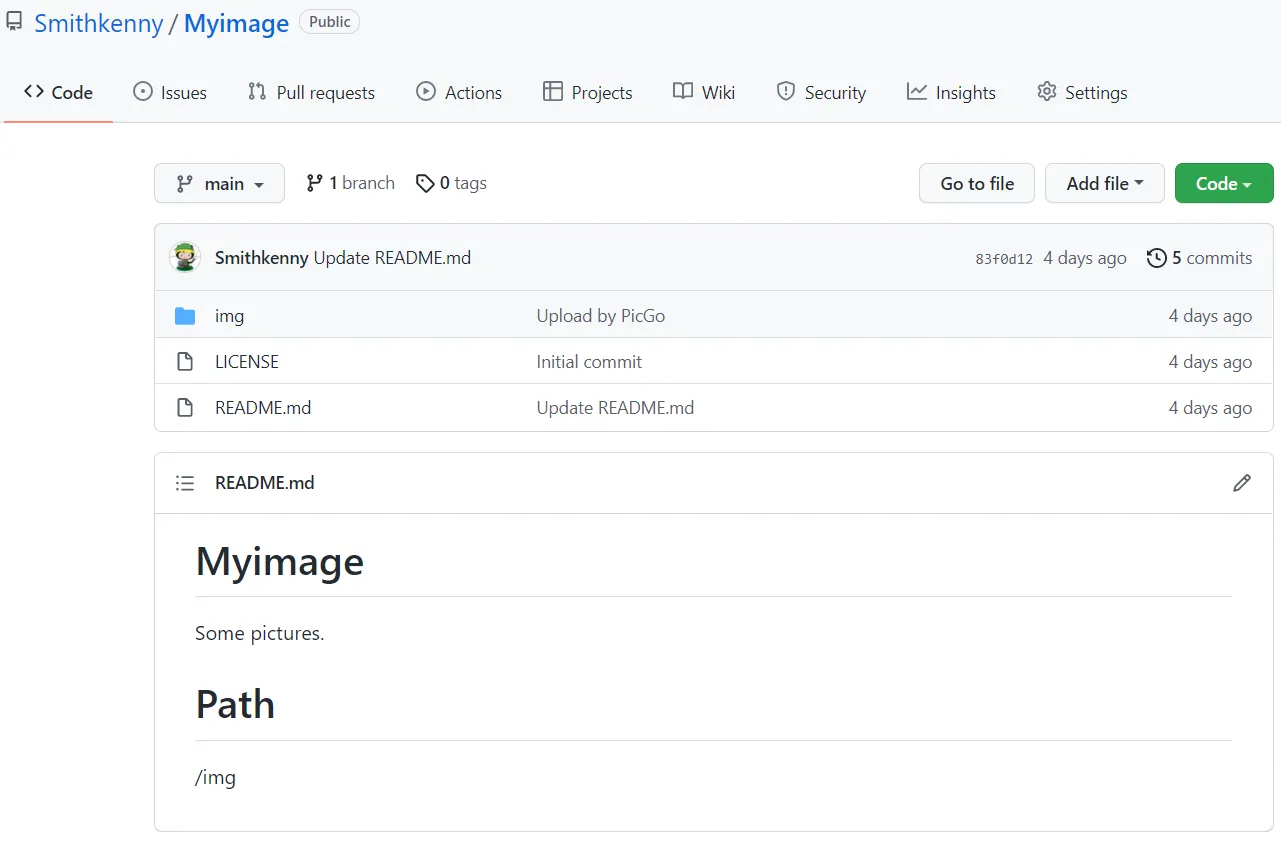Click the Go to file button
1281x843 pixels.
click(x=977, y=183)
